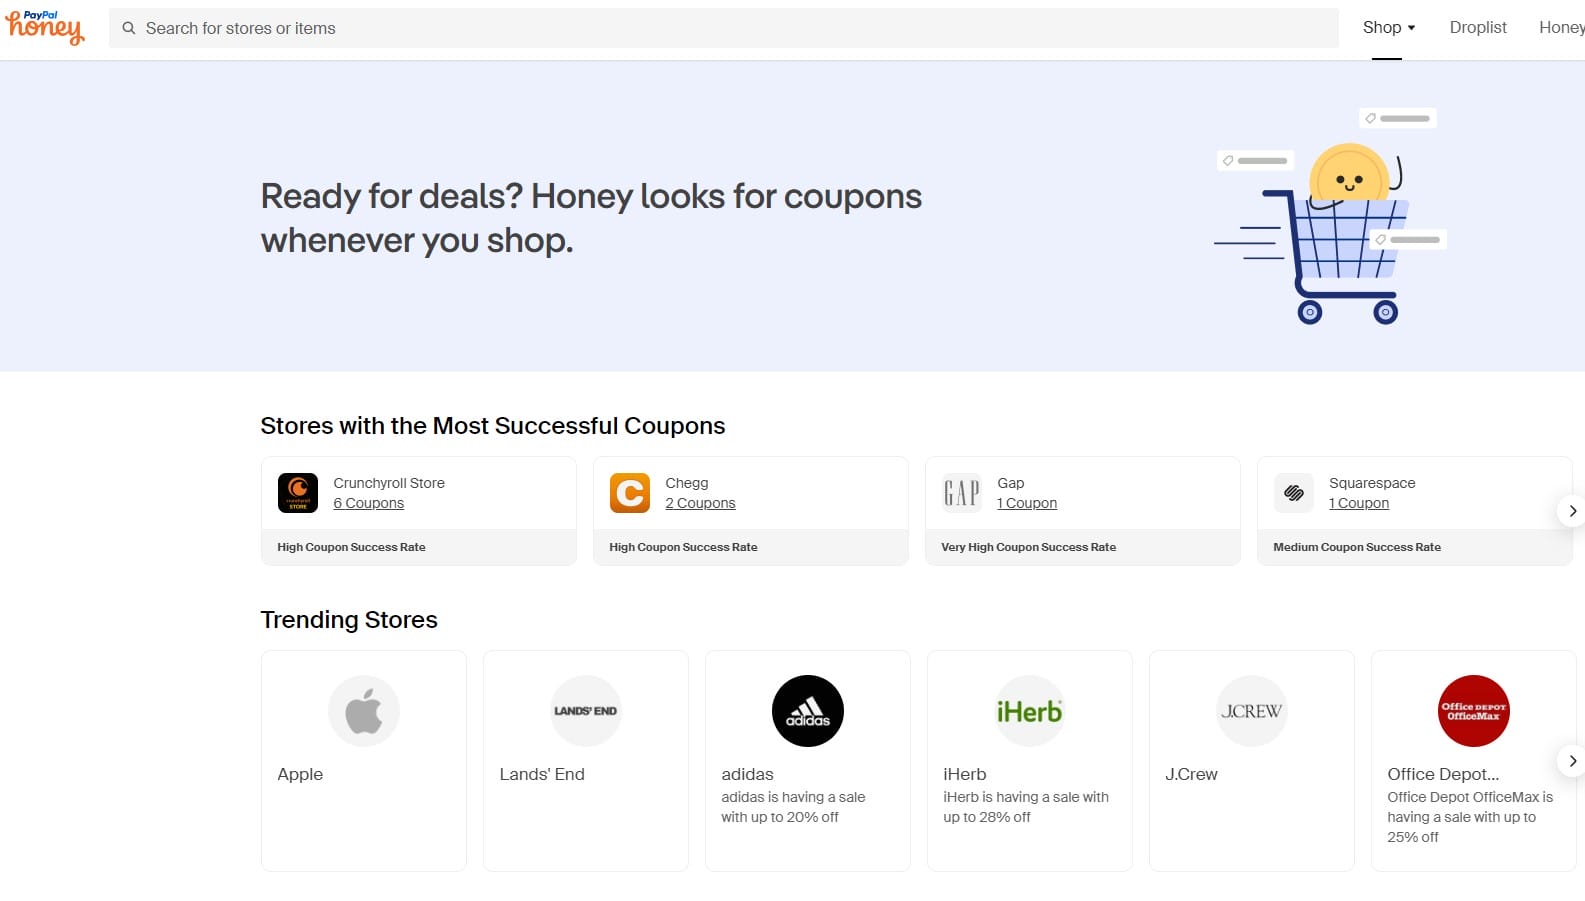Open the J.Crew store logo
Viewport: 1585px width, 901px height.
1252,711
